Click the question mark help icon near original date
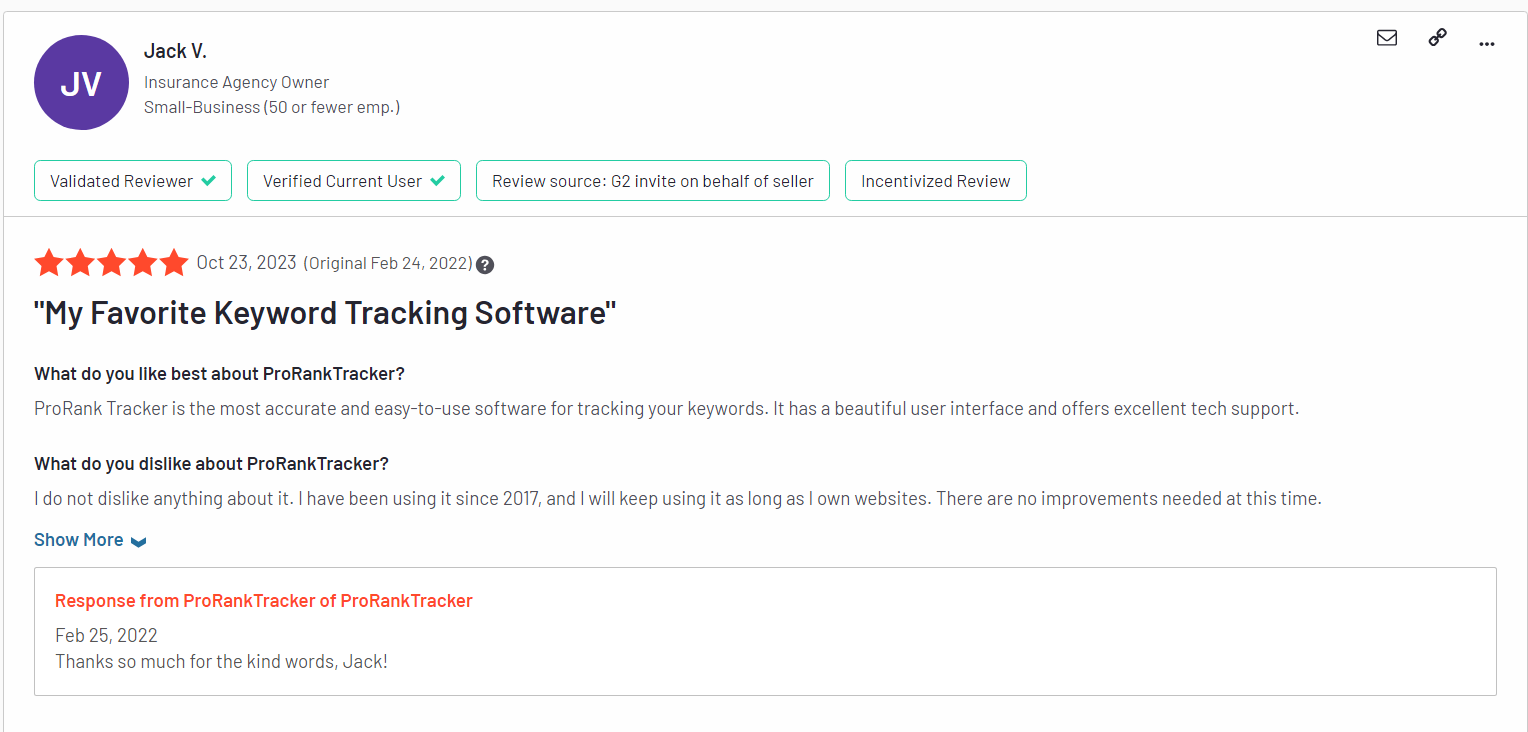The width and height of the screenshot is (1528, 732). point(485,265)
